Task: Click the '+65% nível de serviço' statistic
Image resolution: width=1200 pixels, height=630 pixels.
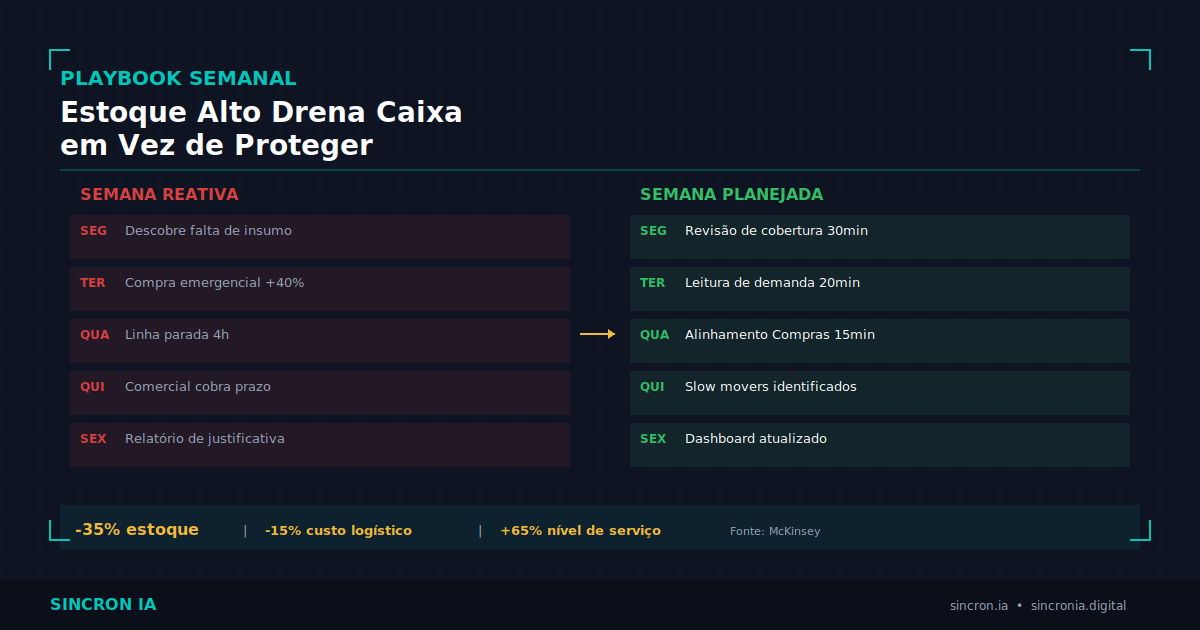Action: click(580, 531)
